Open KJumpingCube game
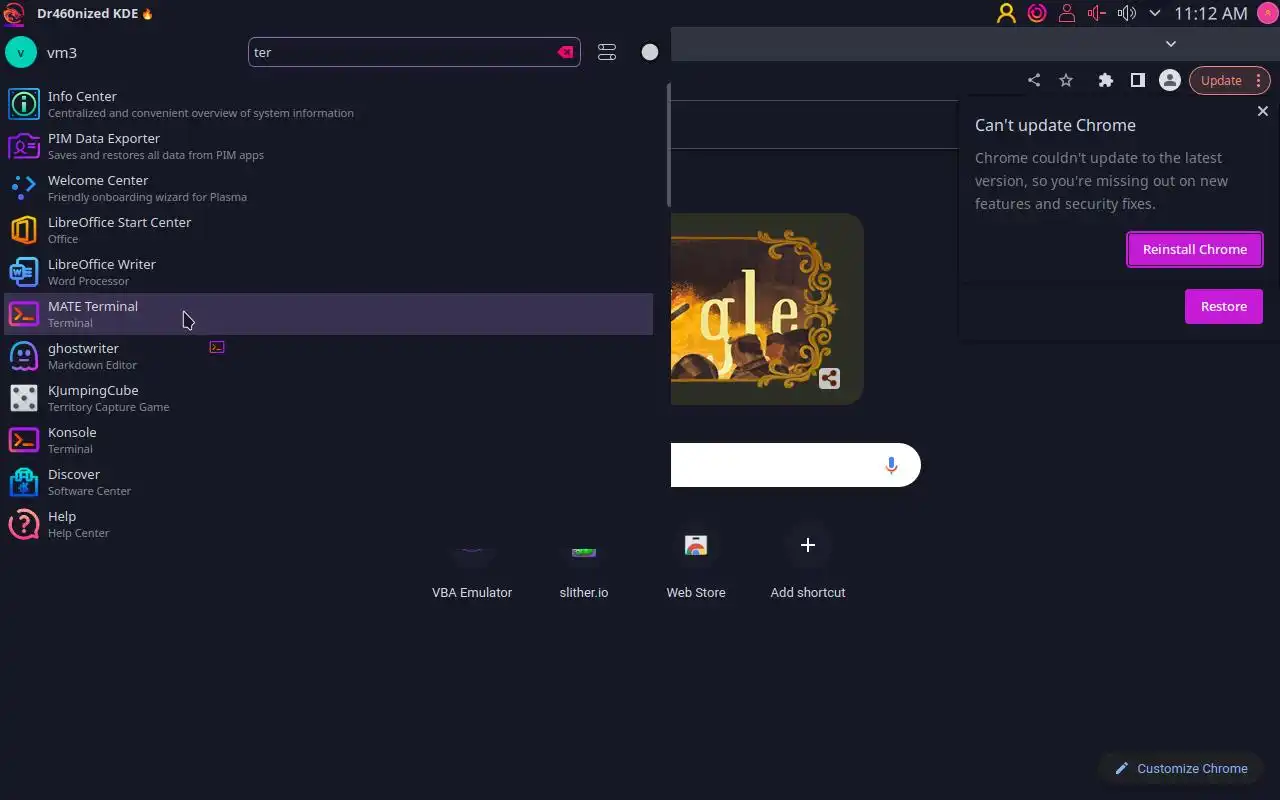This screenshot has height=800, width=1280. pos(329,398)
